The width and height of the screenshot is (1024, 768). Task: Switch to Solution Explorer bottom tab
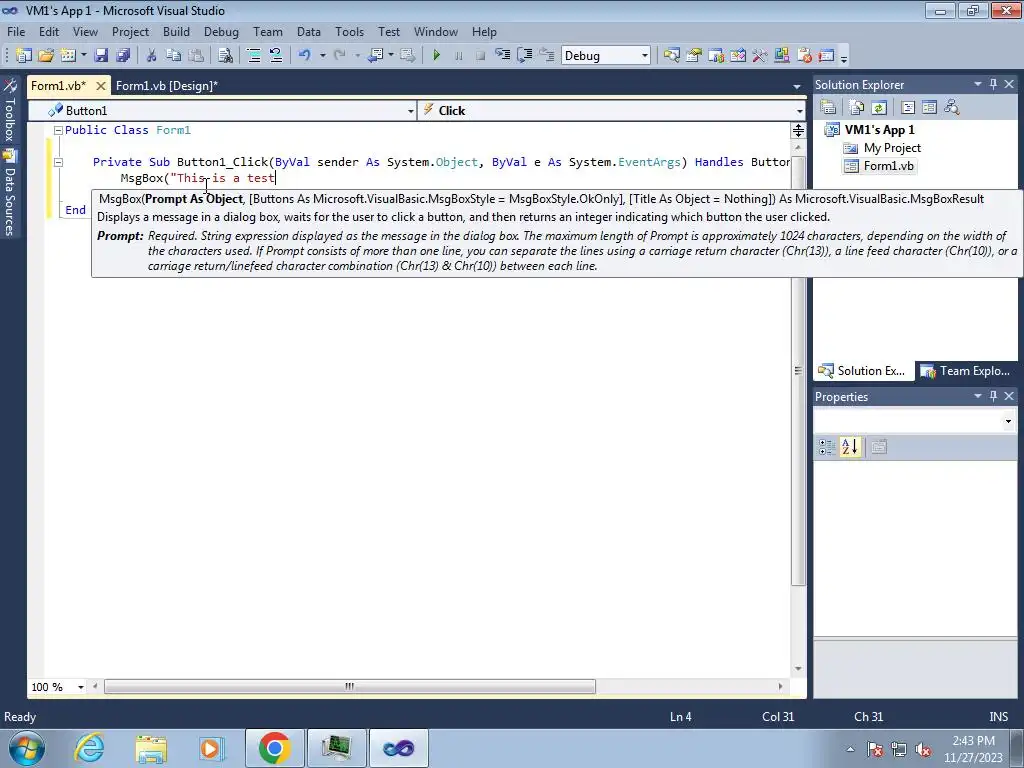tap(863, 371)
